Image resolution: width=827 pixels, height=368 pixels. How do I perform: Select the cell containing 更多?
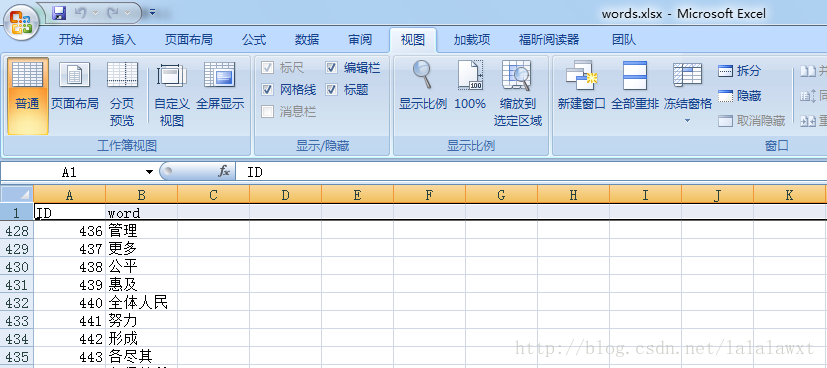pyautogui.click(x=141, y=248)
